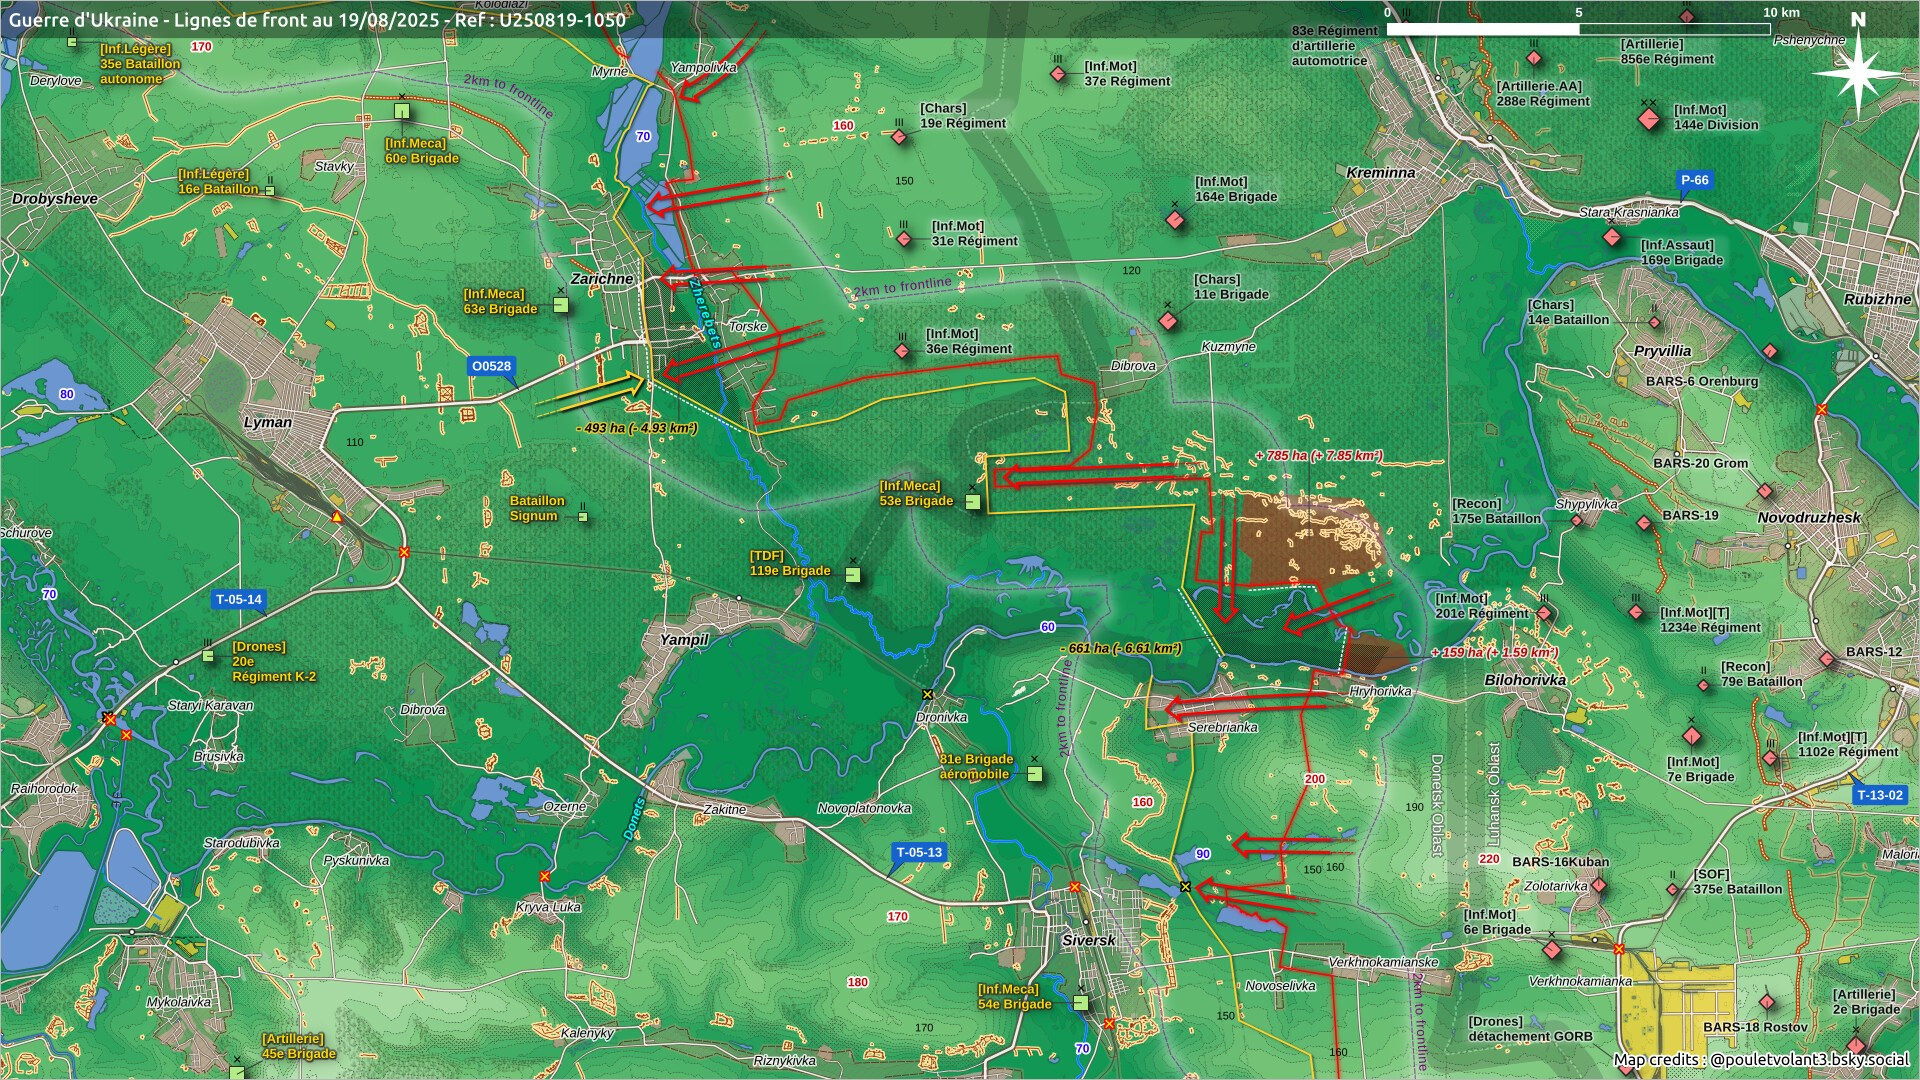Click the 288e Régiment Artillerie.AA label
This screenshot has width=1920, height=1080.
1543,94
